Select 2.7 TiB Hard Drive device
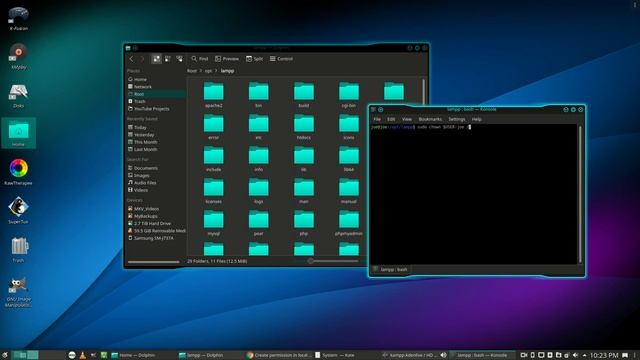 pos(156,224)
